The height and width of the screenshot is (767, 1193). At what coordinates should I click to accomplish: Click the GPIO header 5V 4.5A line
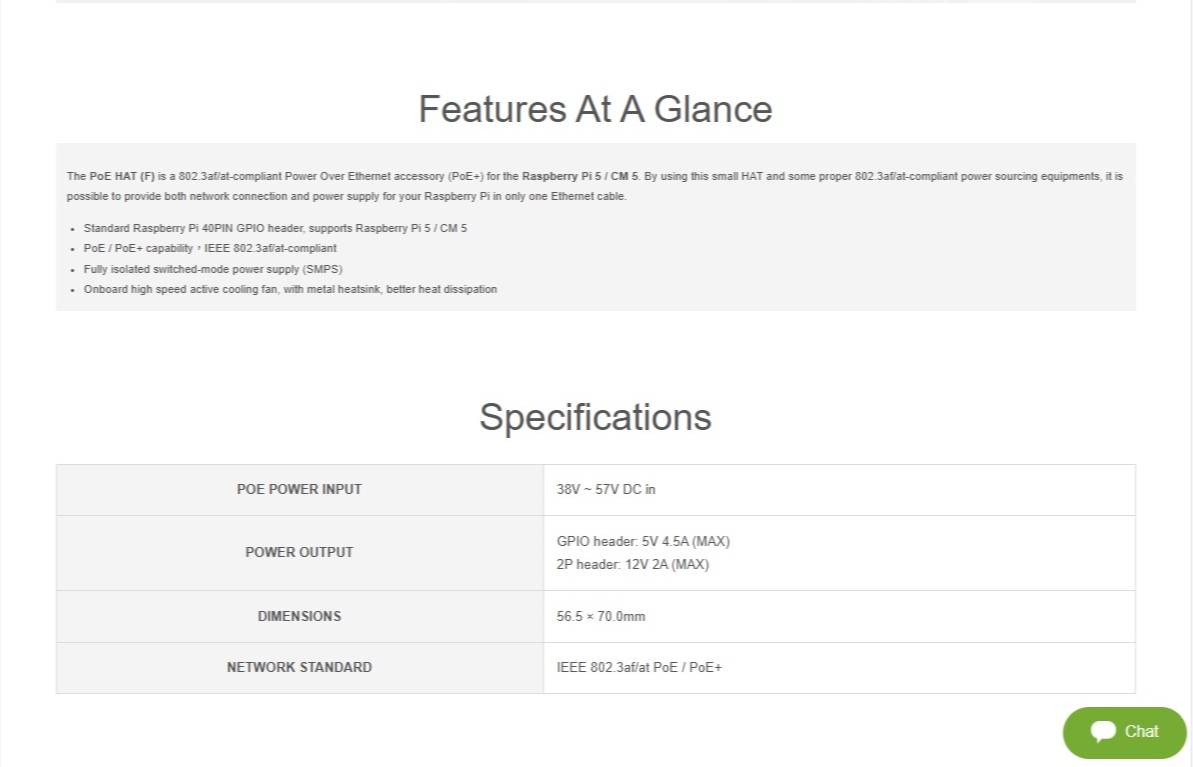pyautogui.click(x=643, y=541)
